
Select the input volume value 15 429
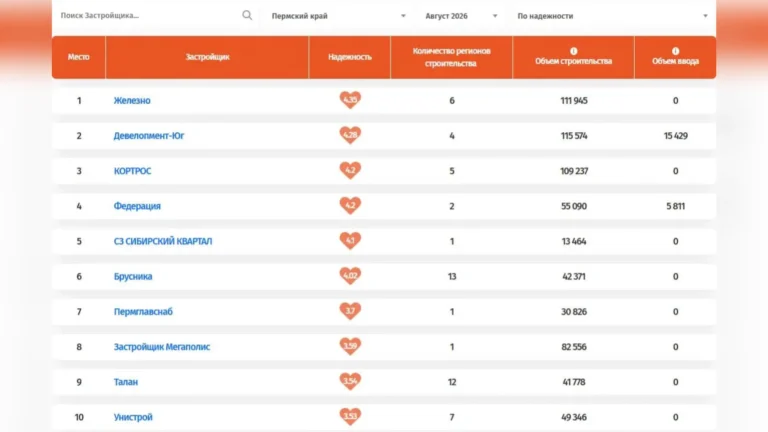click(676, 136)
